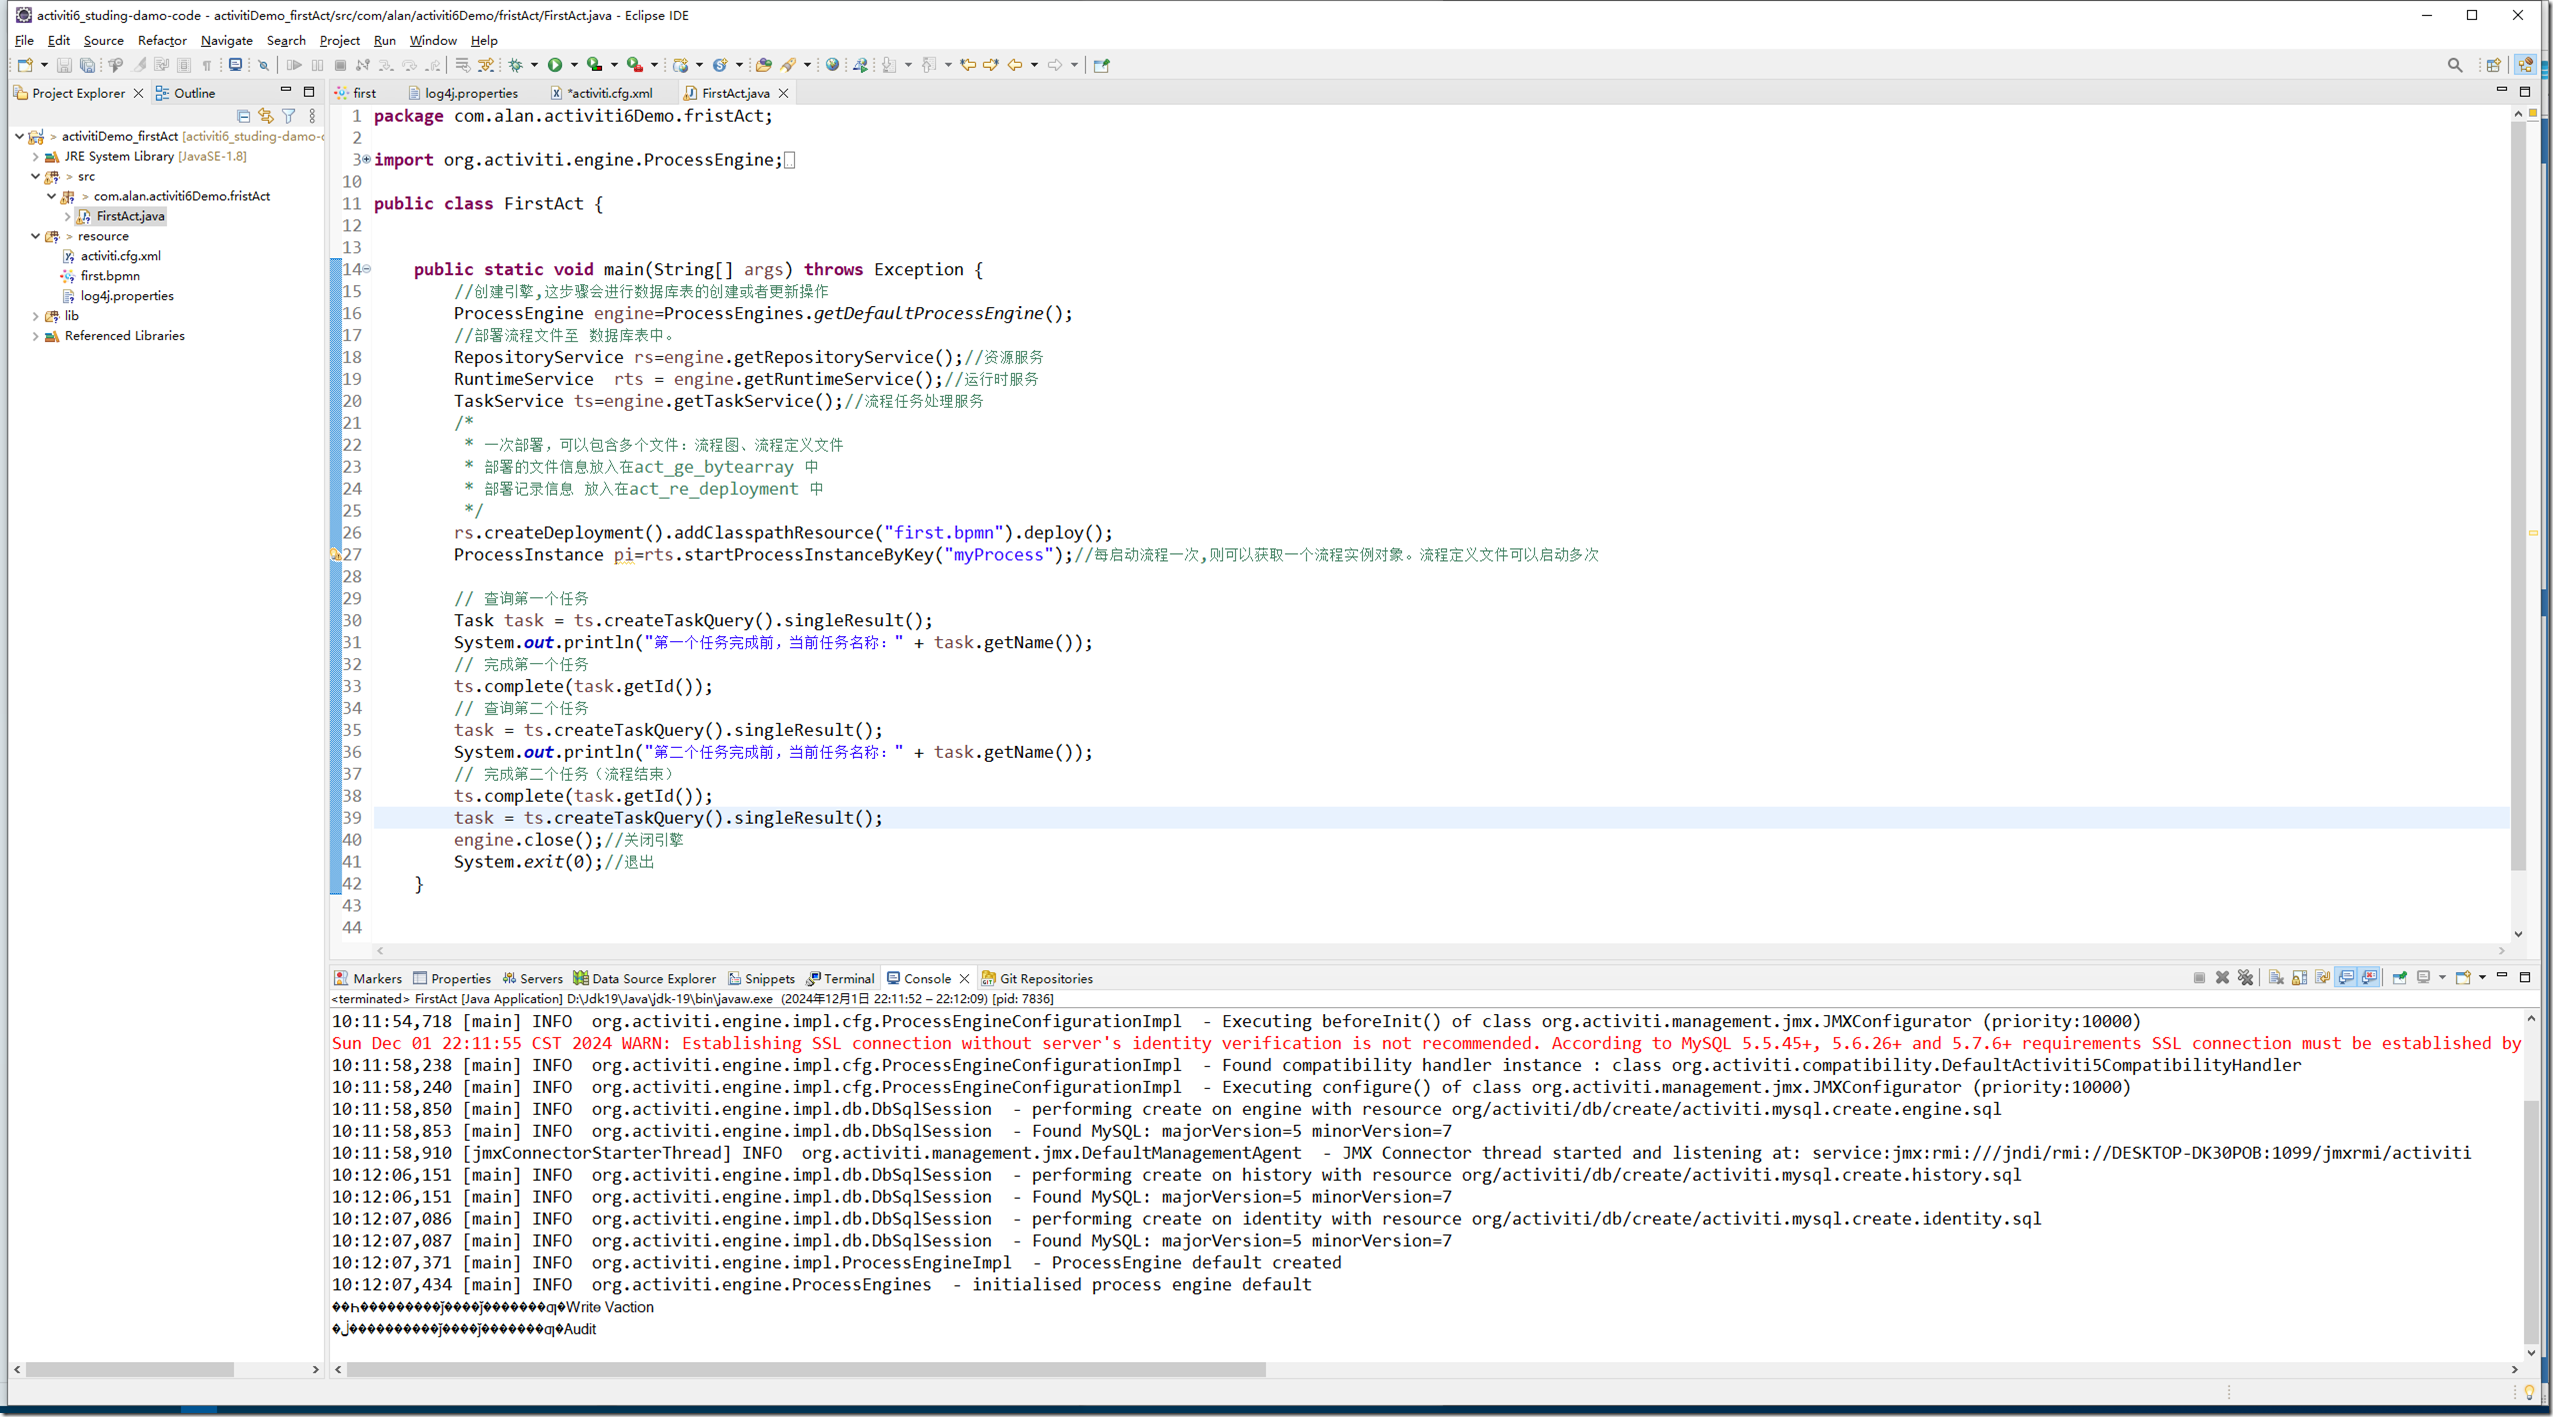Click the Back navigation arrow icon
This screenshot has width=2553, height=1417.
tap(1015, 65)
